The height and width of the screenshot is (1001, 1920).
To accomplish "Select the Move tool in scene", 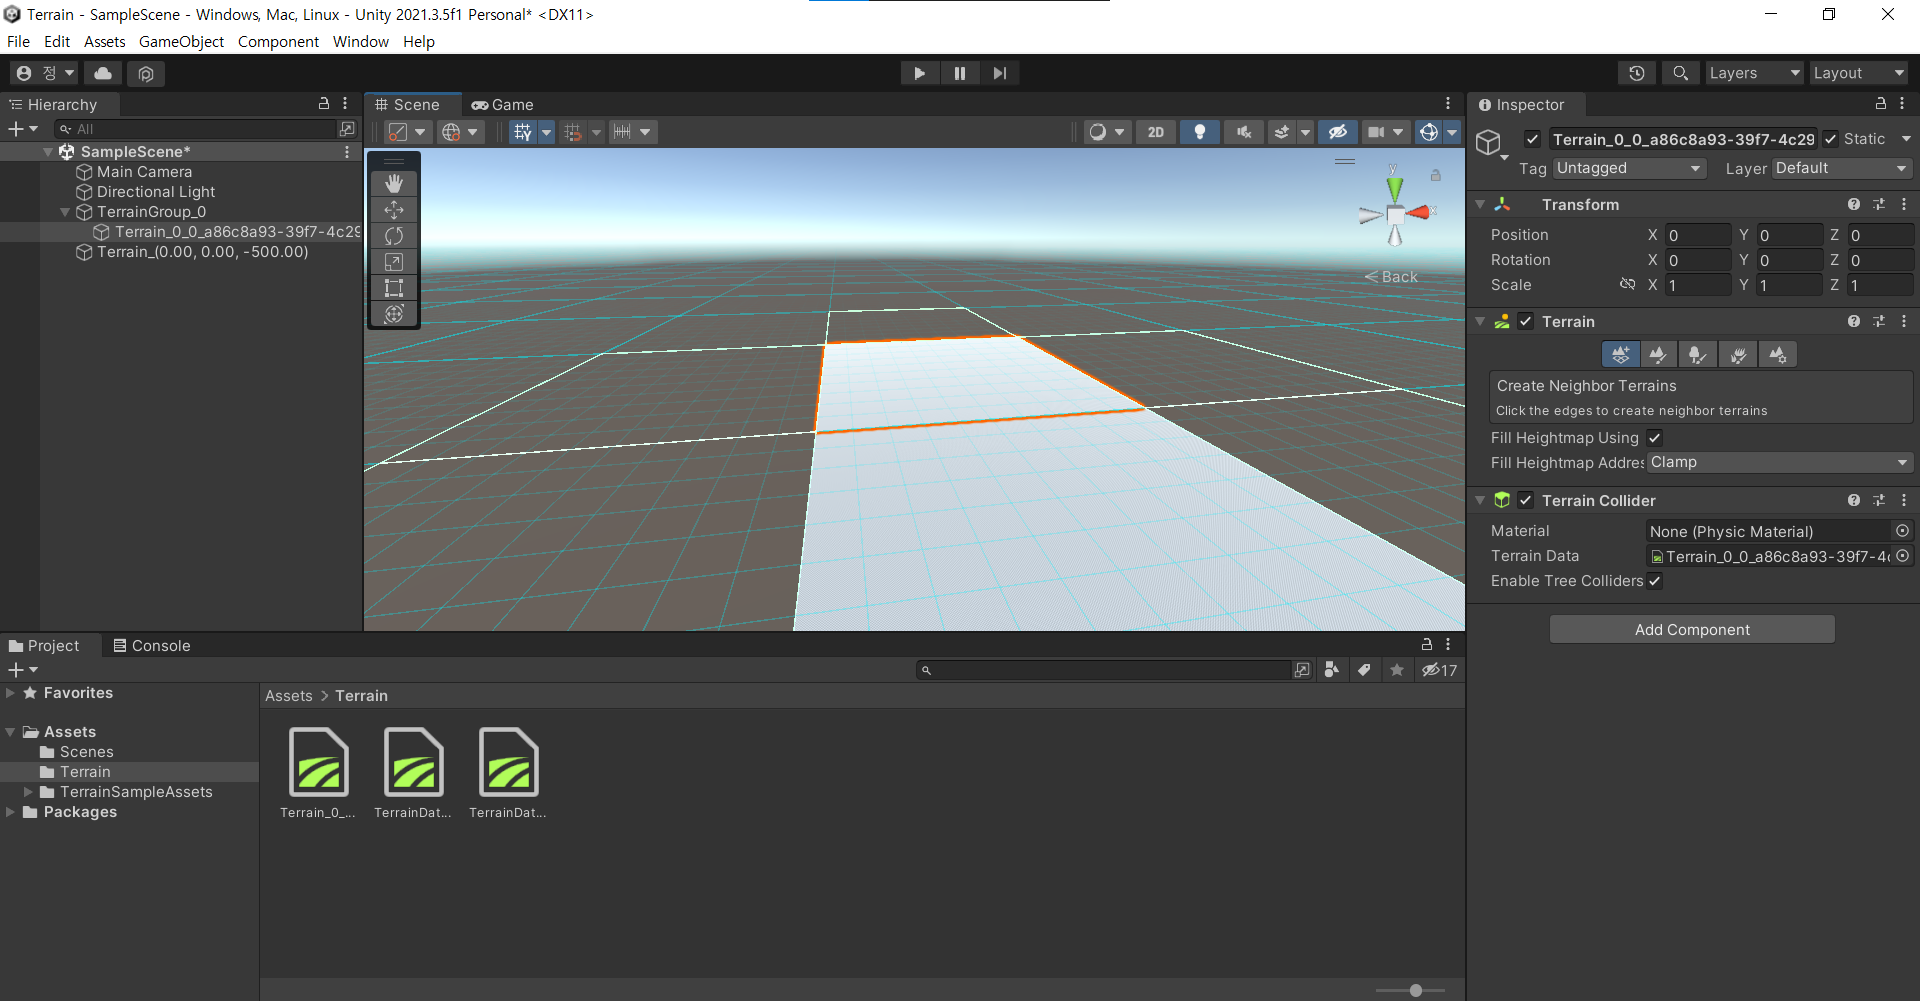I will [394, 210].
